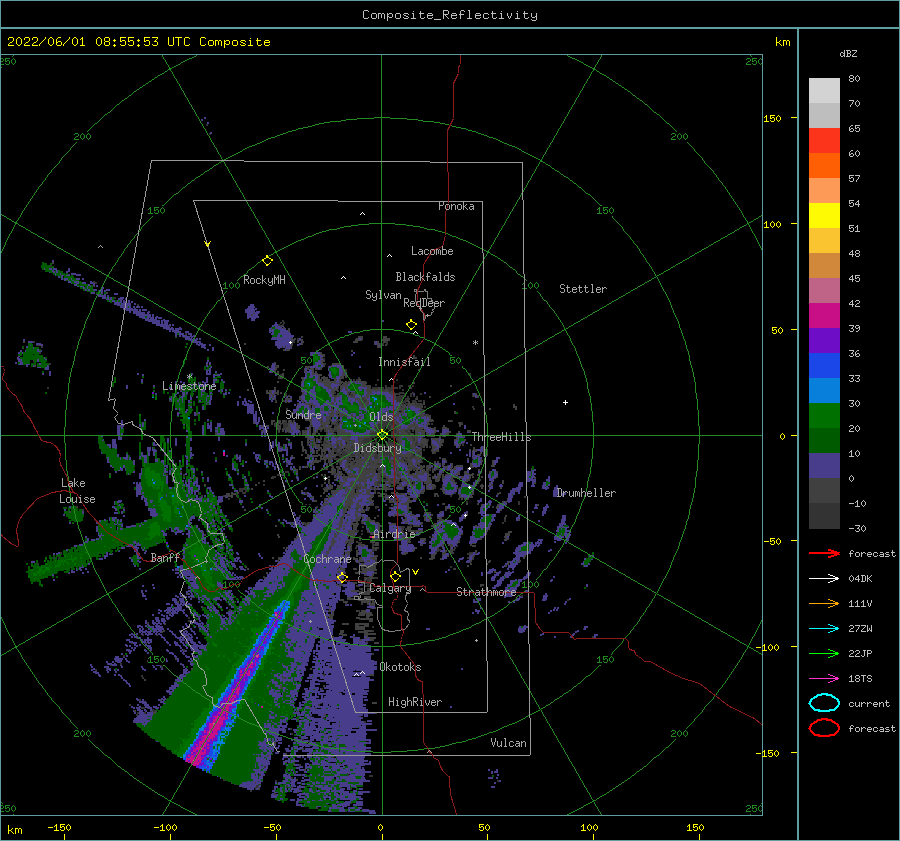Click the yellow diamond marker near RedDeer

(x=411, y=324)
